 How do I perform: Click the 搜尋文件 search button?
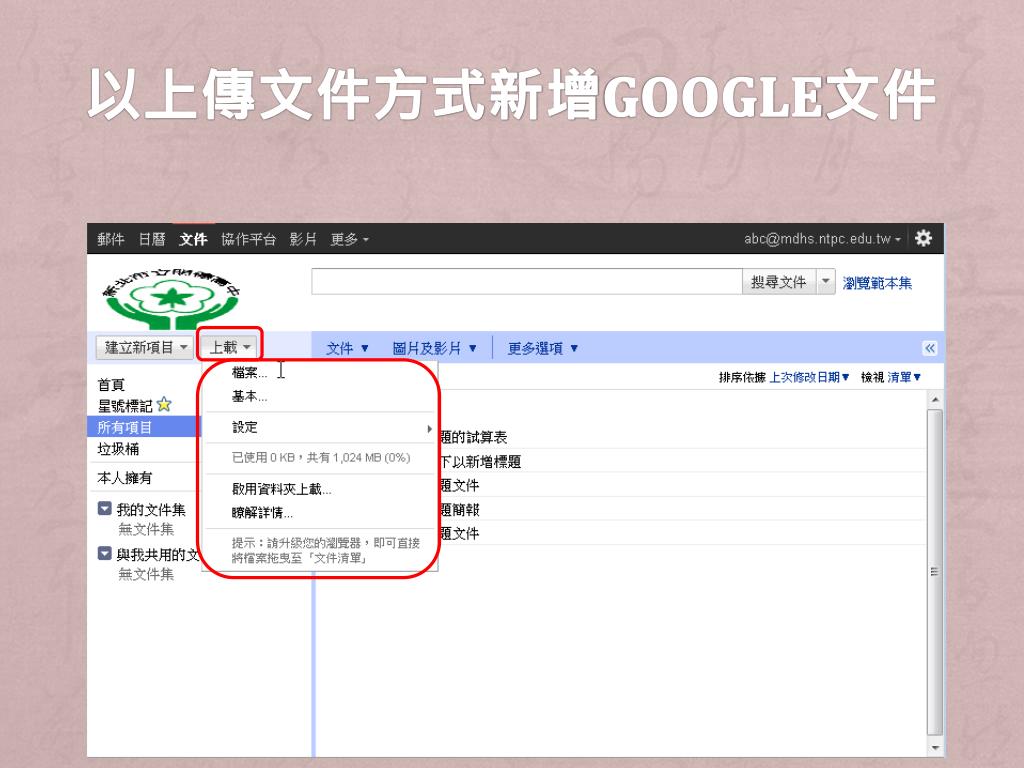click(778, 281)
